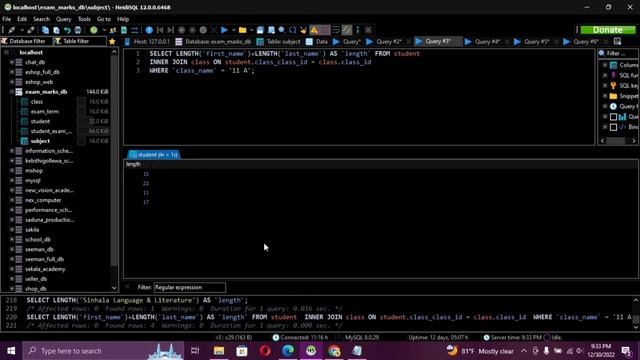Open File Explorer from the taskbar
The image size is (640, 360).
(219, 351)
